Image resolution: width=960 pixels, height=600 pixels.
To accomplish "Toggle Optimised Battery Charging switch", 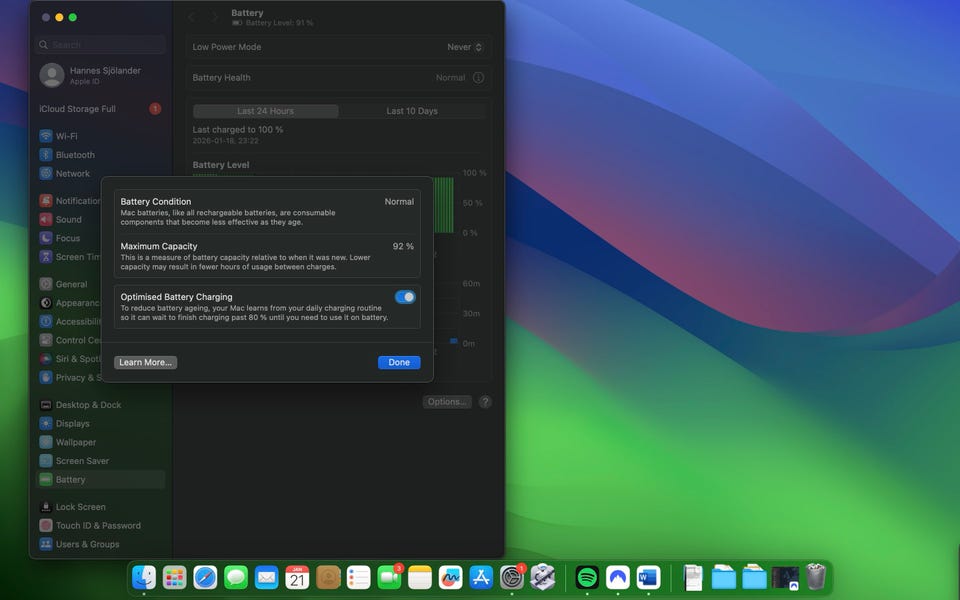I will point(405,297).
